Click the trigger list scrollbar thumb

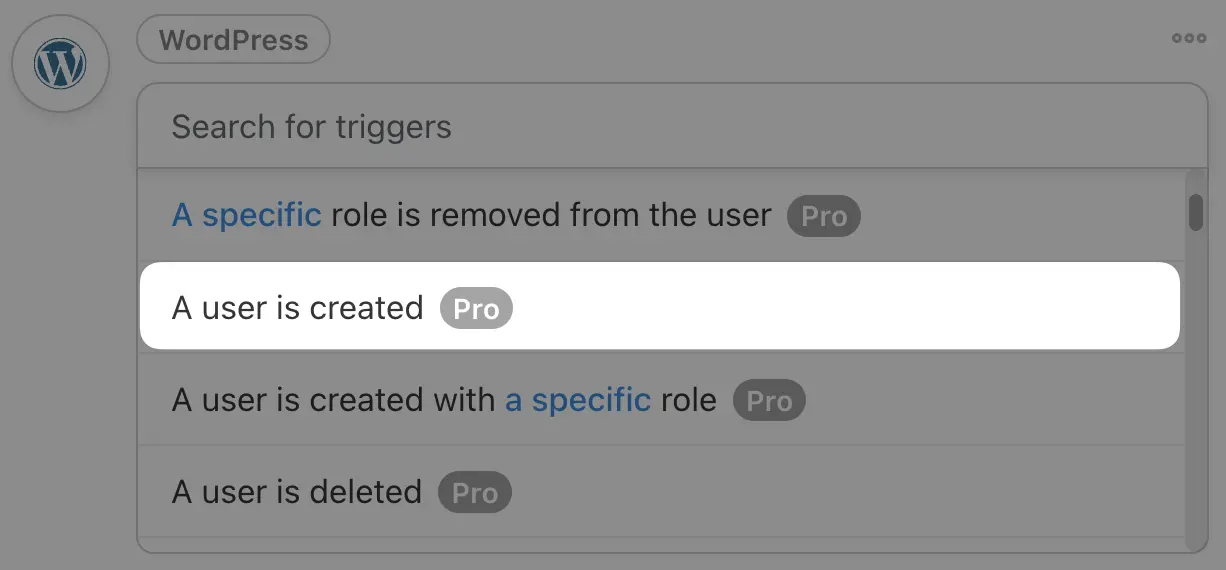(1195, 212)
